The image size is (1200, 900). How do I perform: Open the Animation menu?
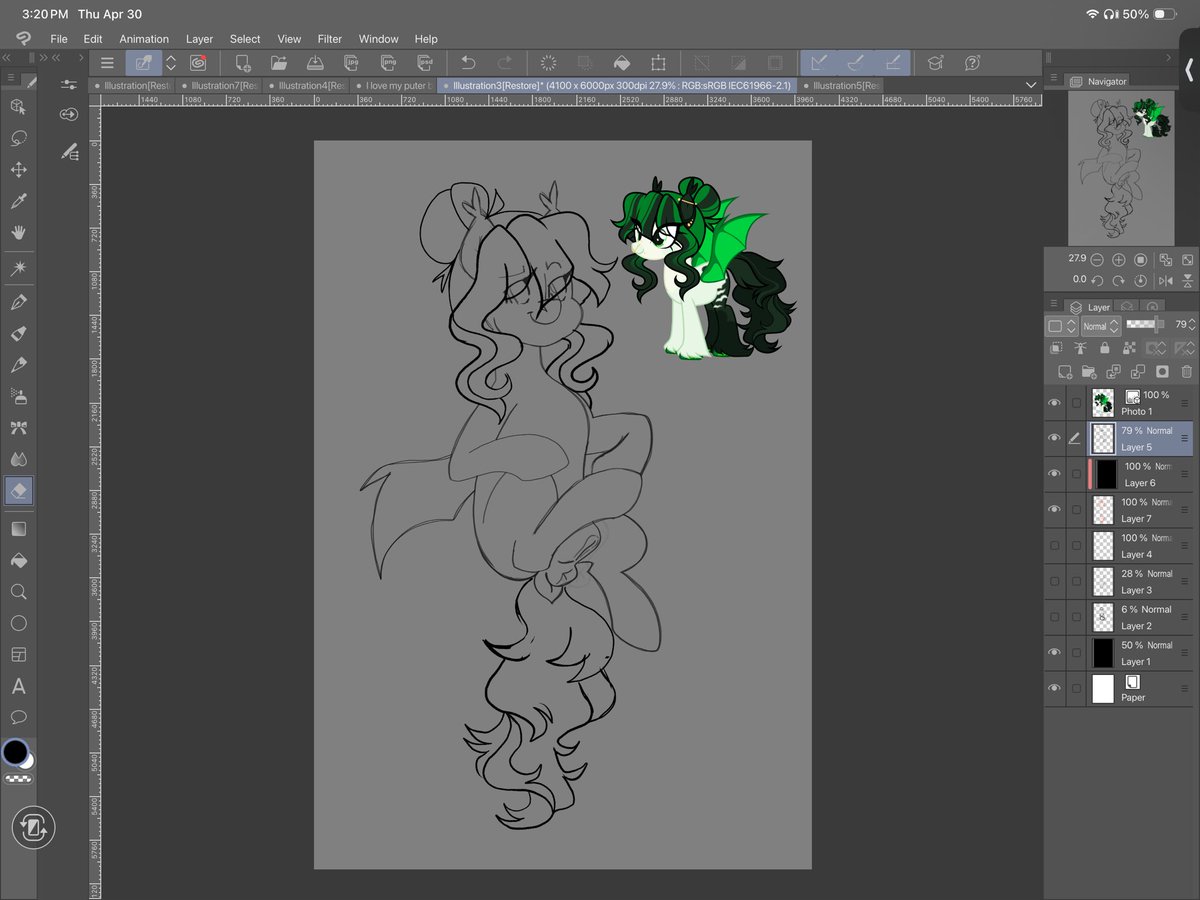144,39
